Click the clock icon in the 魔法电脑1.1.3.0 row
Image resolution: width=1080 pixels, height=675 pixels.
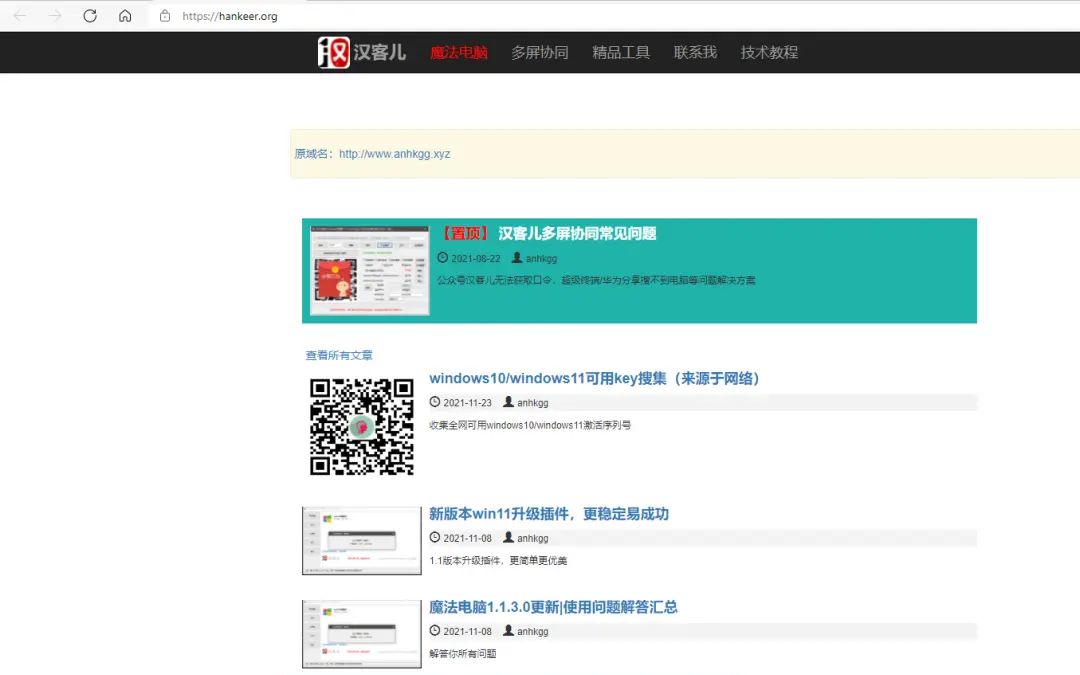tap(435, 630)
